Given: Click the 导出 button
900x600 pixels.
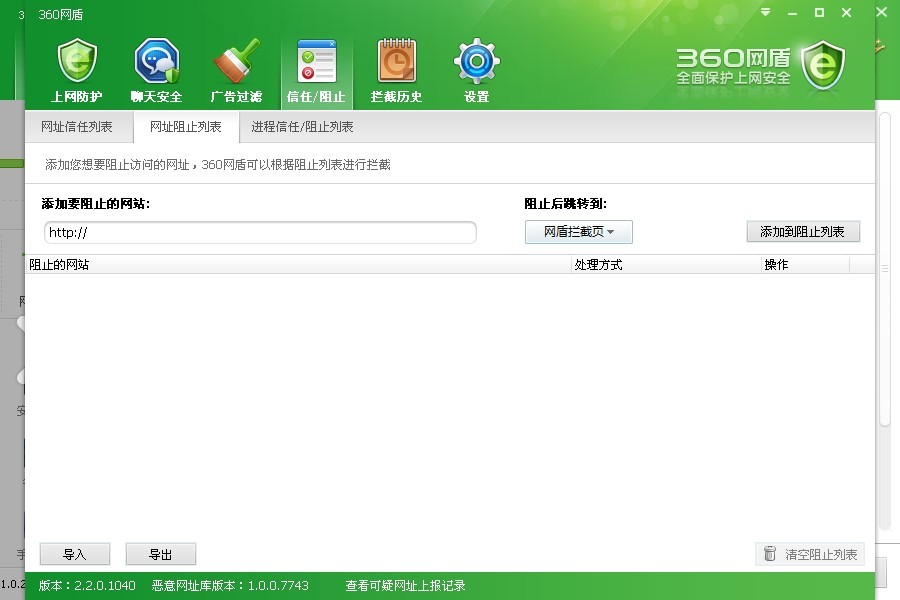Looking at the screenshot, I should point(161,554).
